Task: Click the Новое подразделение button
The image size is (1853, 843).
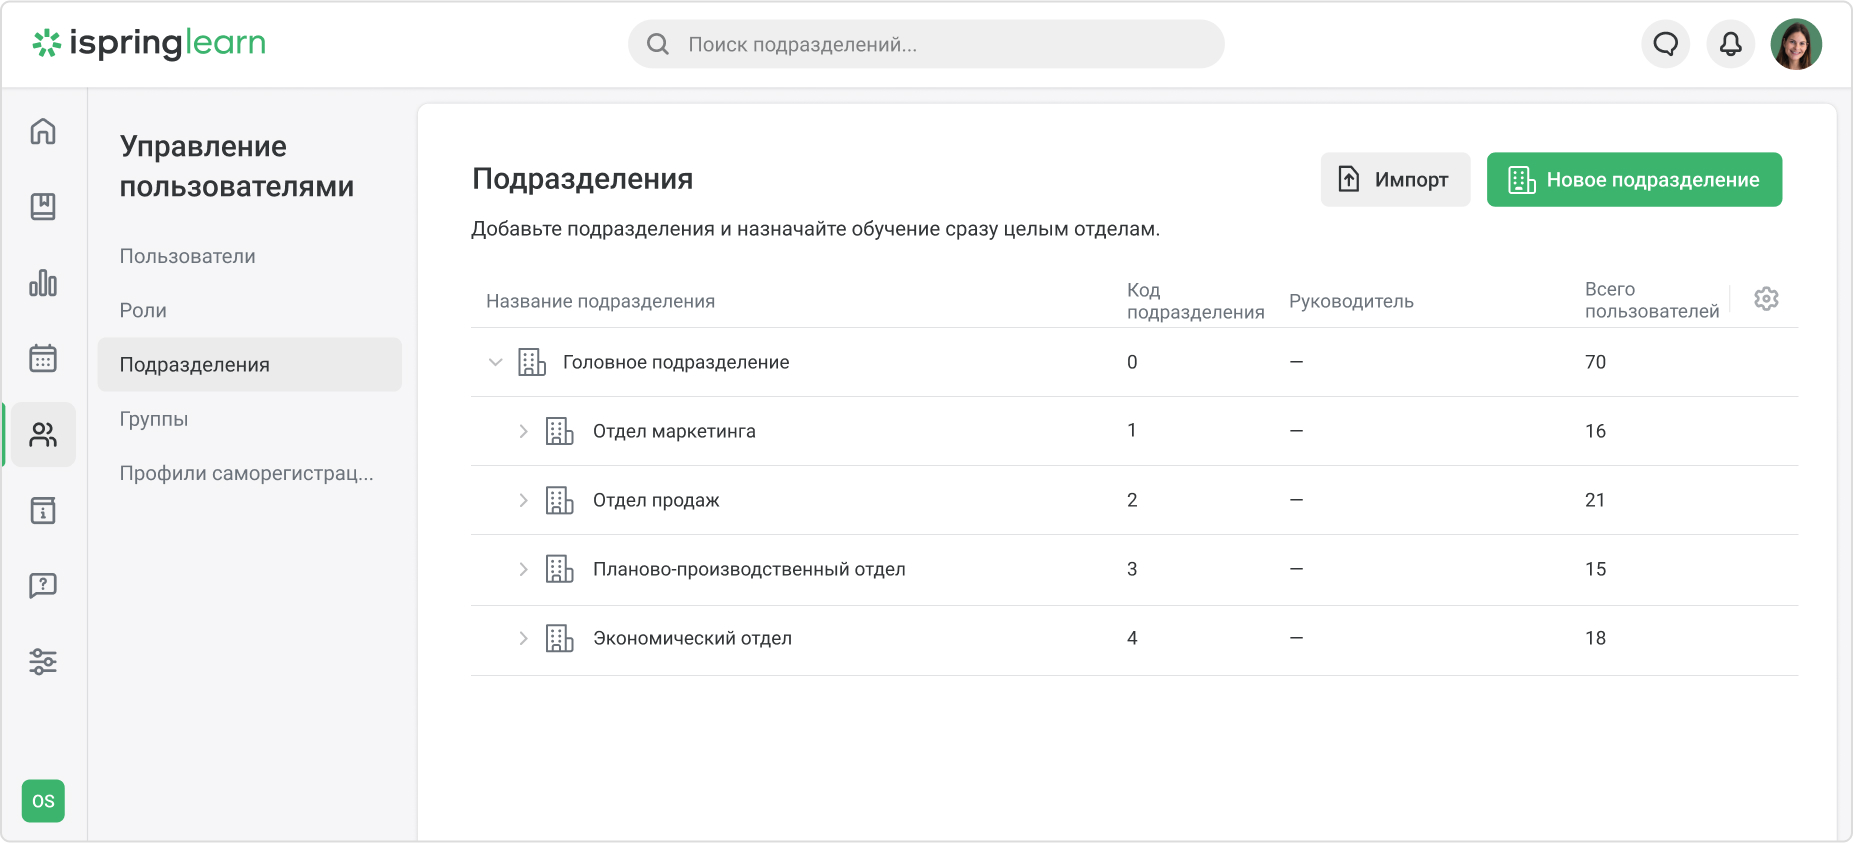Action: [x=1634, y=180]
